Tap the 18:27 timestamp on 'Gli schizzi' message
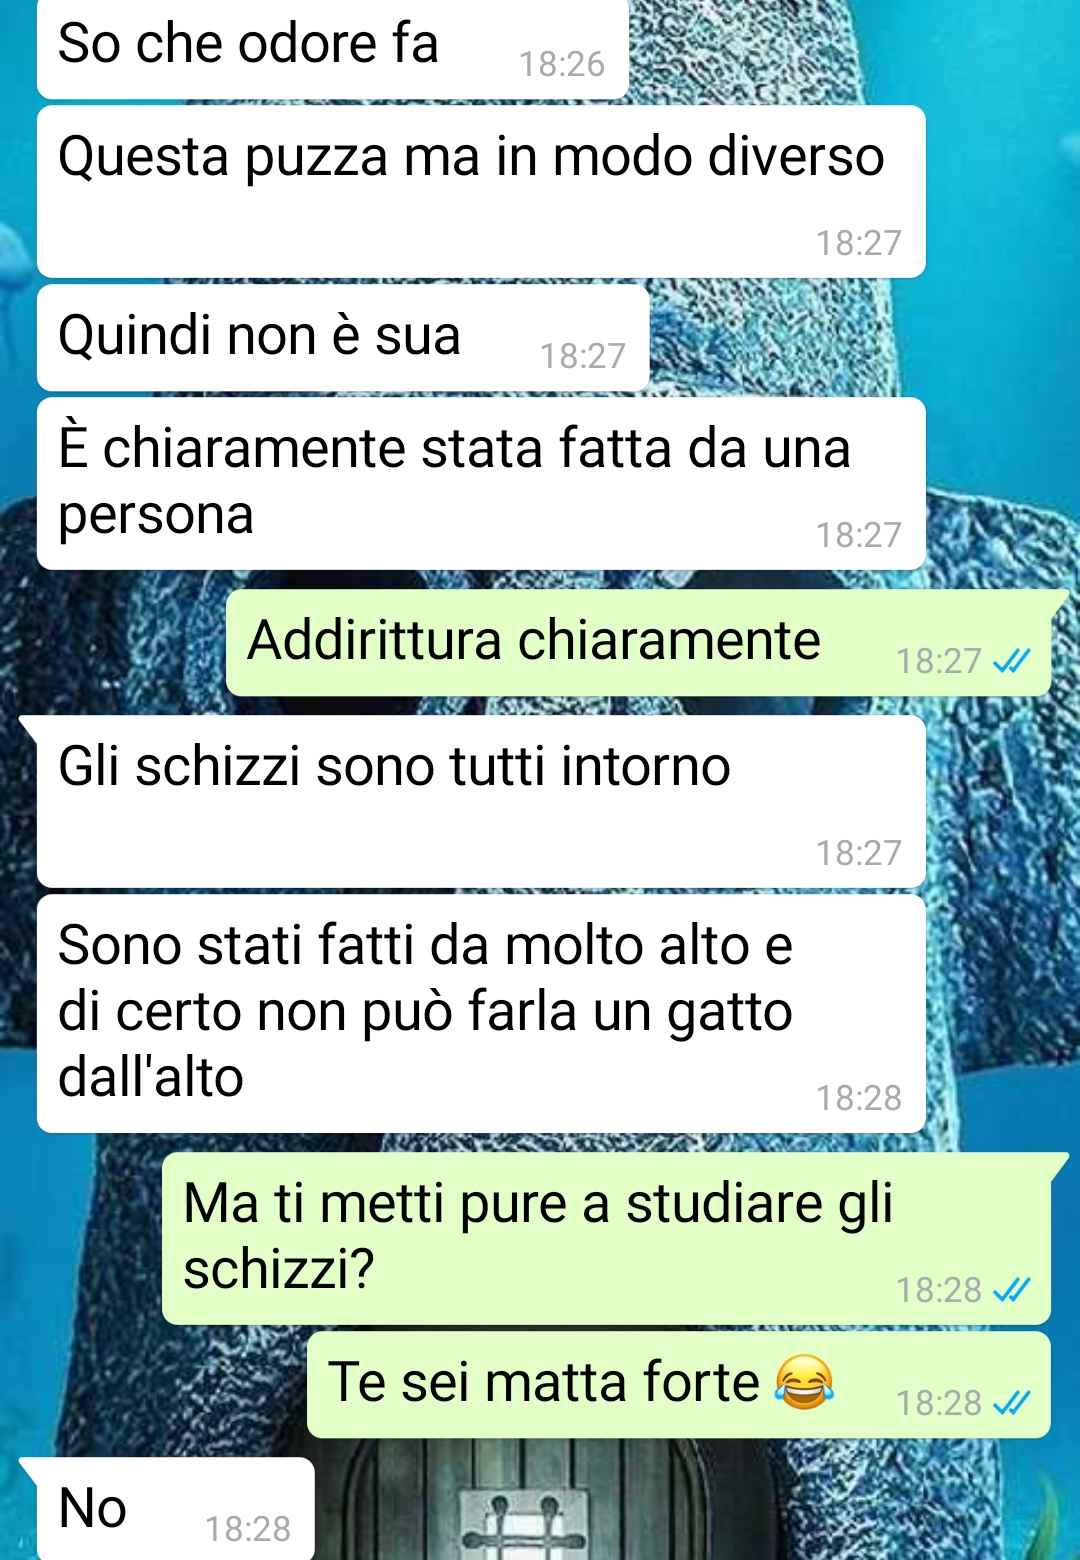 (x=859, y=853)
